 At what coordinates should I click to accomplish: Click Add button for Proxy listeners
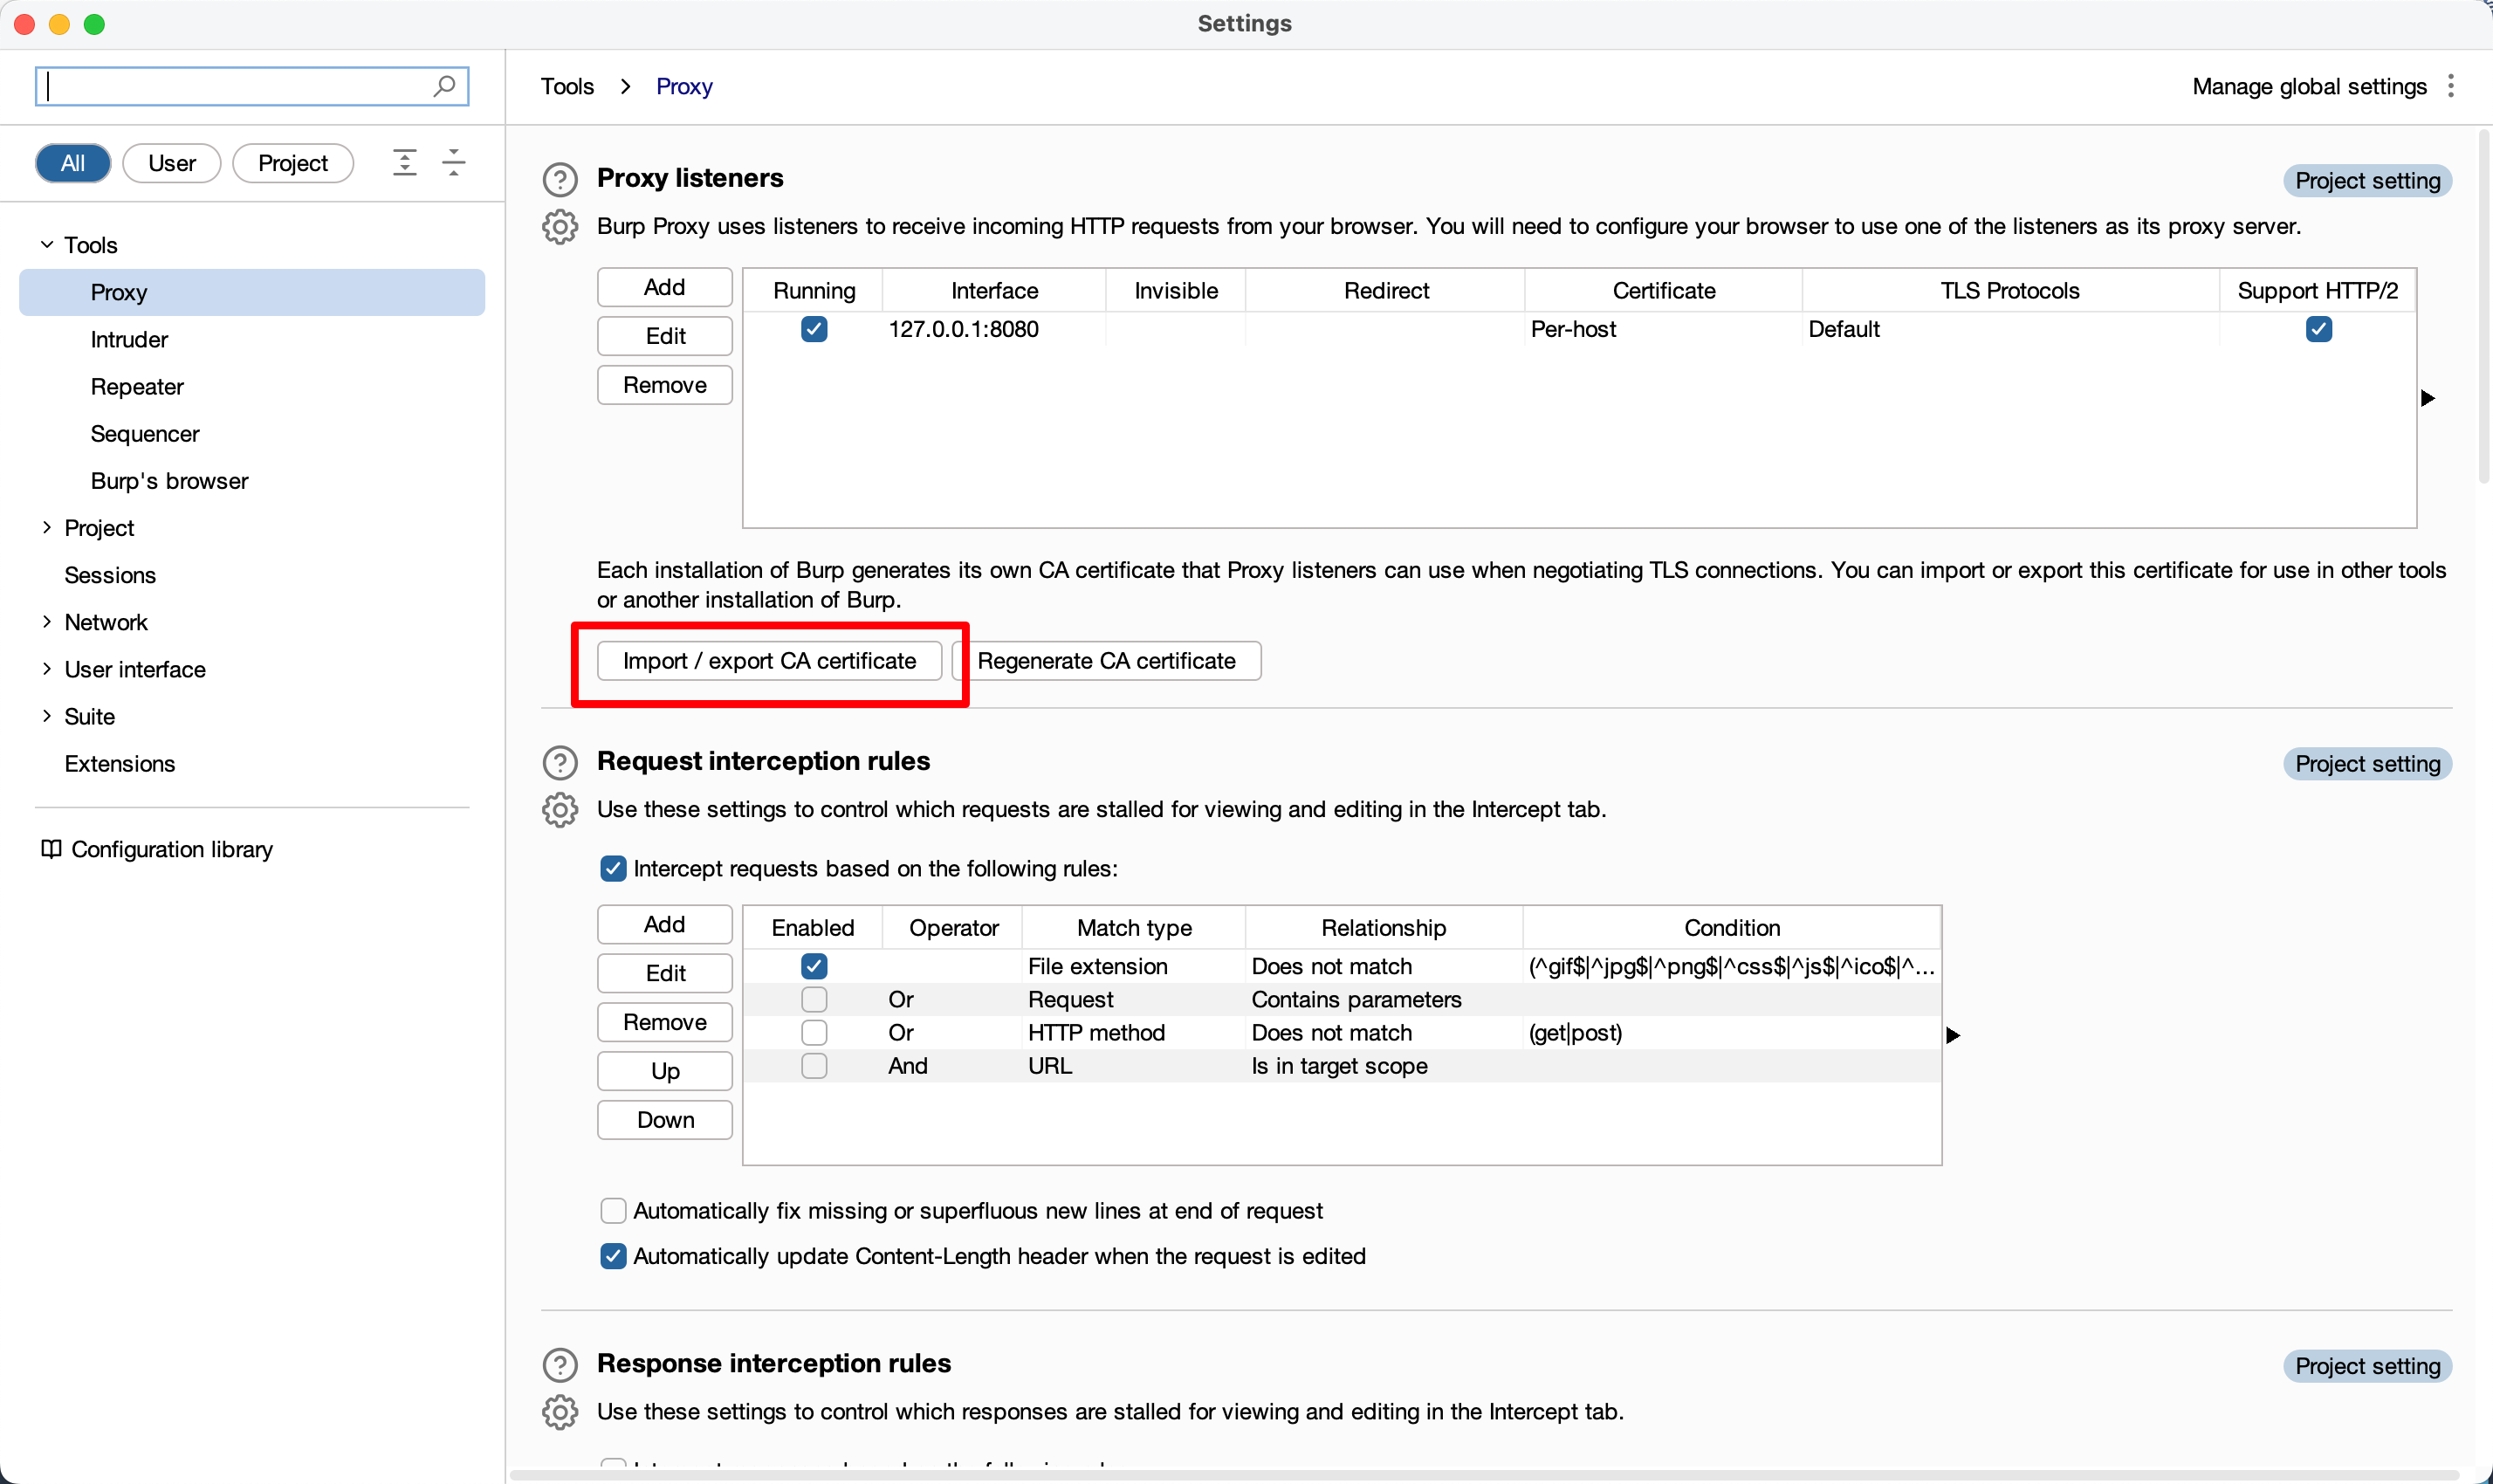[665, 287]
